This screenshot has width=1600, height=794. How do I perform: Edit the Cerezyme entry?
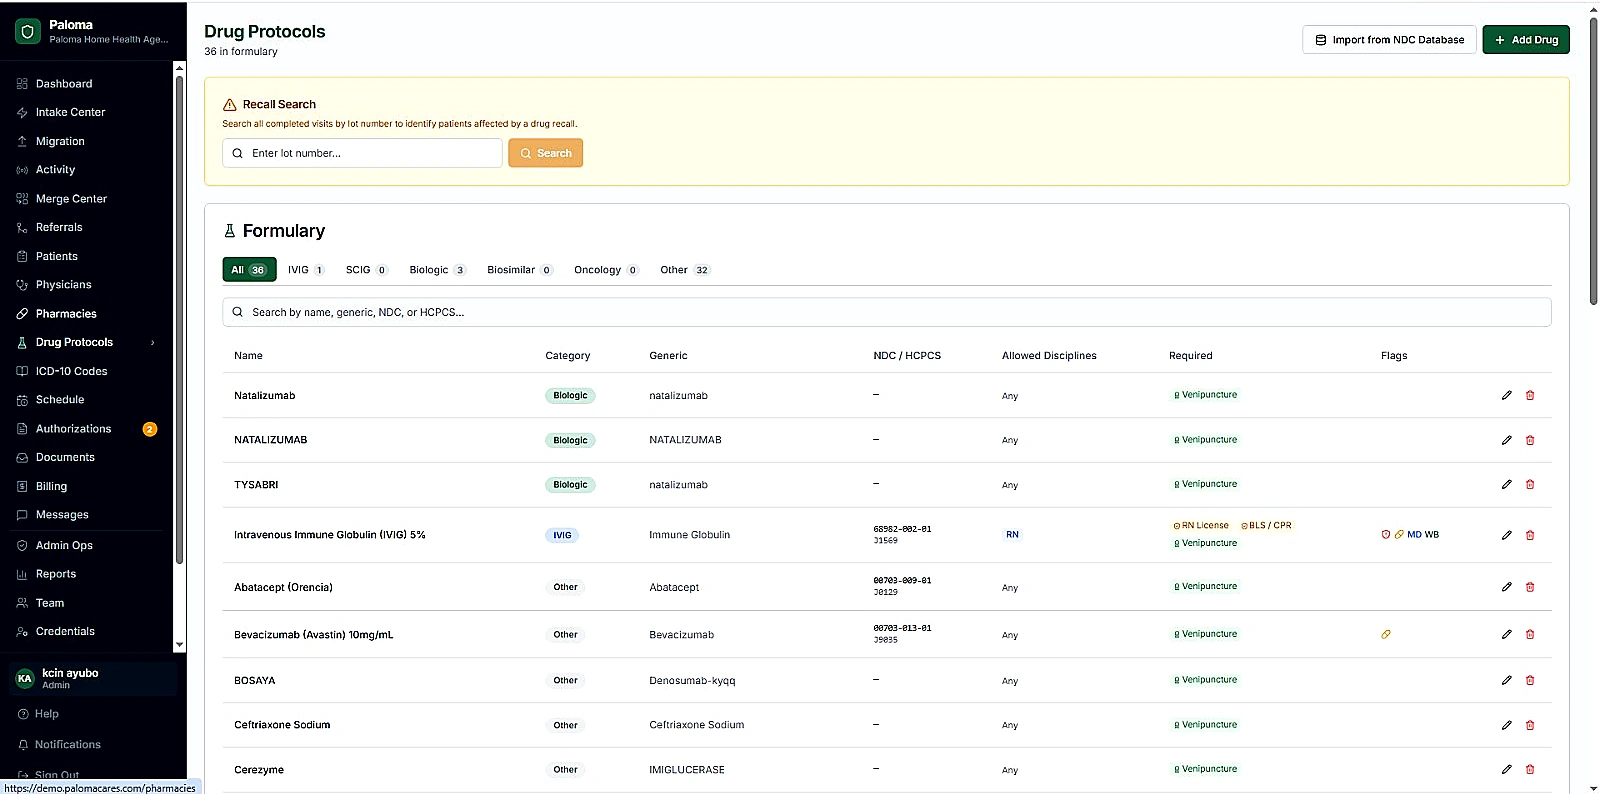coord(1506,769)
